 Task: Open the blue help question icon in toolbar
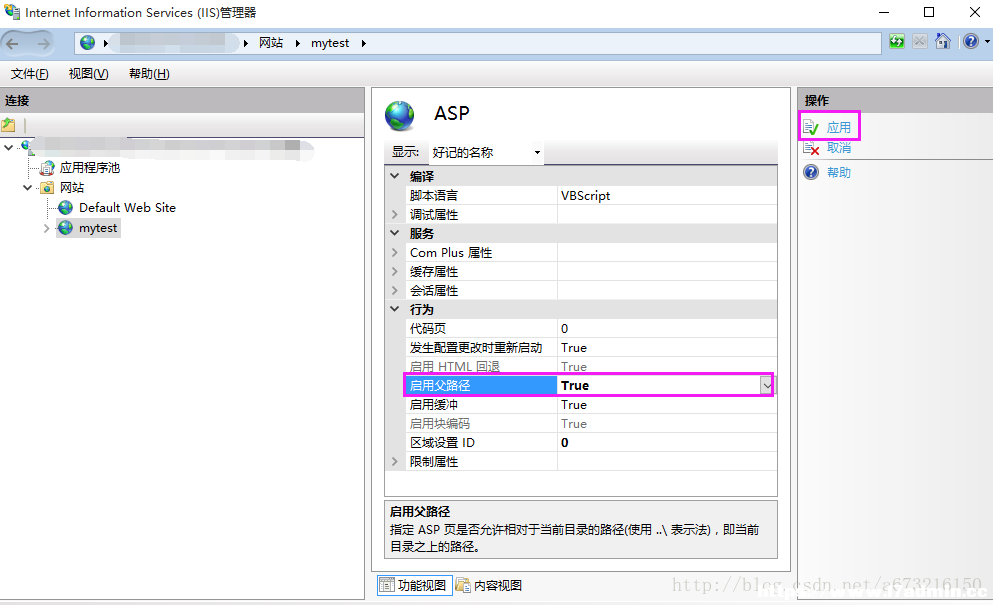[971, 42]
